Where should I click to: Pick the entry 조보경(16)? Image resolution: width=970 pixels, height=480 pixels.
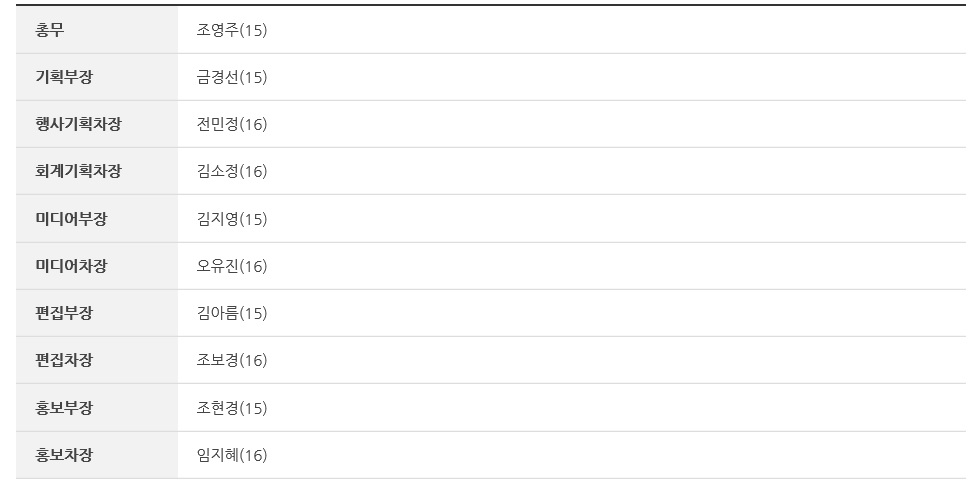tap(232, 360)
